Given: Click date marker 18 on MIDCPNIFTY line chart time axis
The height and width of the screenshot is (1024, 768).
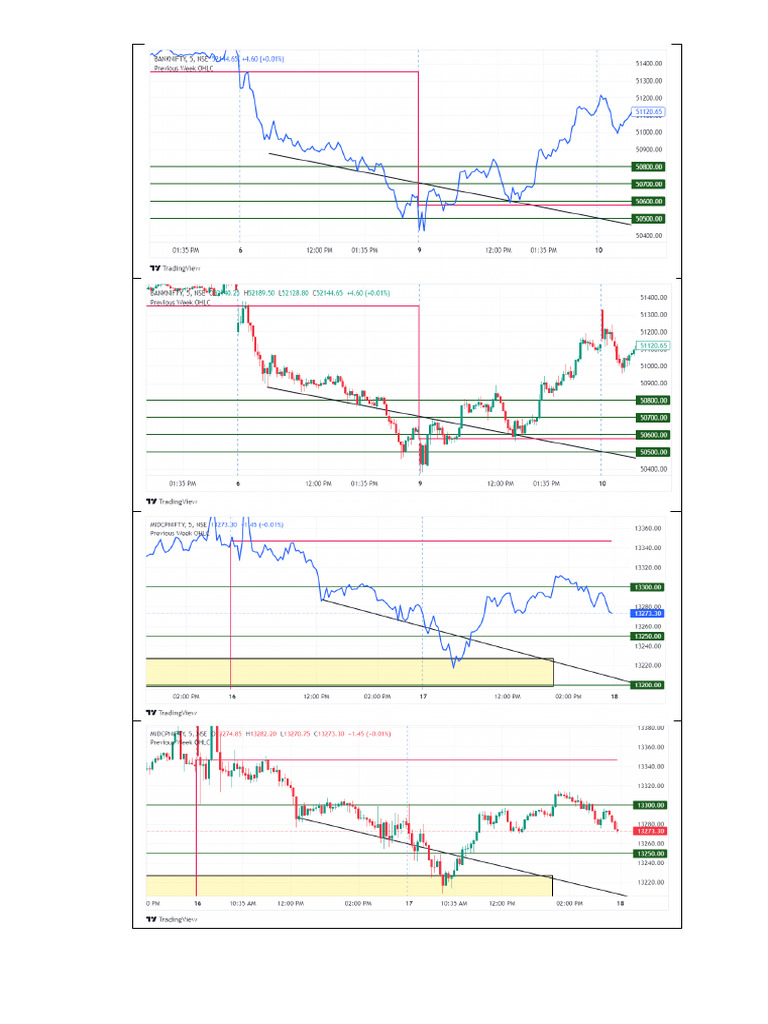Looking at the screenshot, I should click(615, 697).
